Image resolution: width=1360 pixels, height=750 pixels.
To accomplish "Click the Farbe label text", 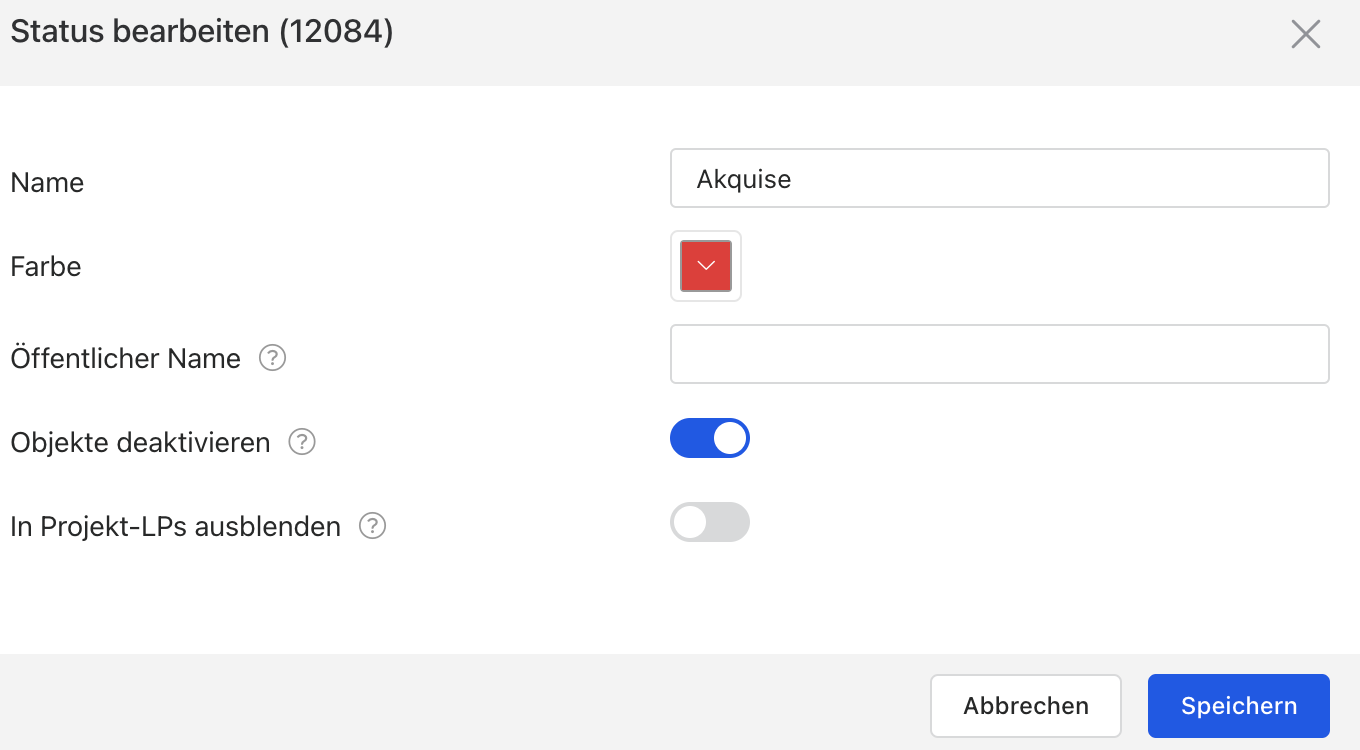I will (x=46, y=267).
